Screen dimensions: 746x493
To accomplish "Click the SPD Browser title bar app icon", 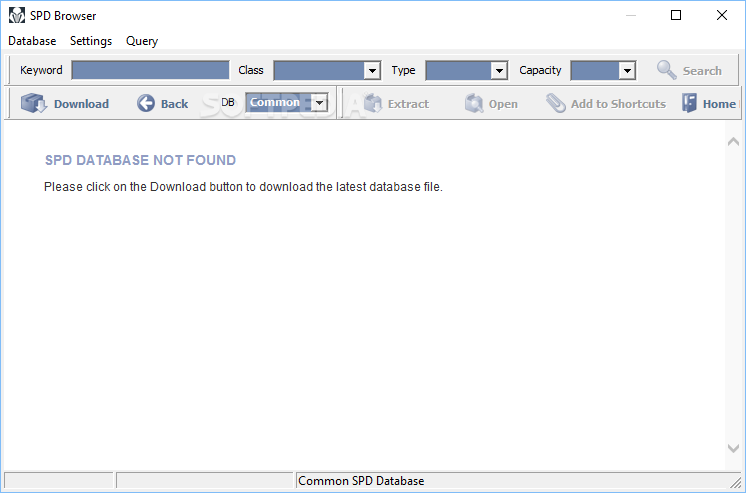I will (x=17, y=16).
